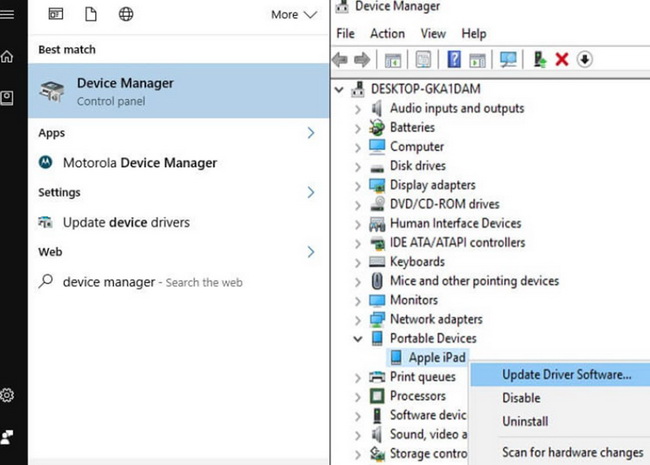
Task: Expand the More filters dropdown
Action: (x=294, y=14)
